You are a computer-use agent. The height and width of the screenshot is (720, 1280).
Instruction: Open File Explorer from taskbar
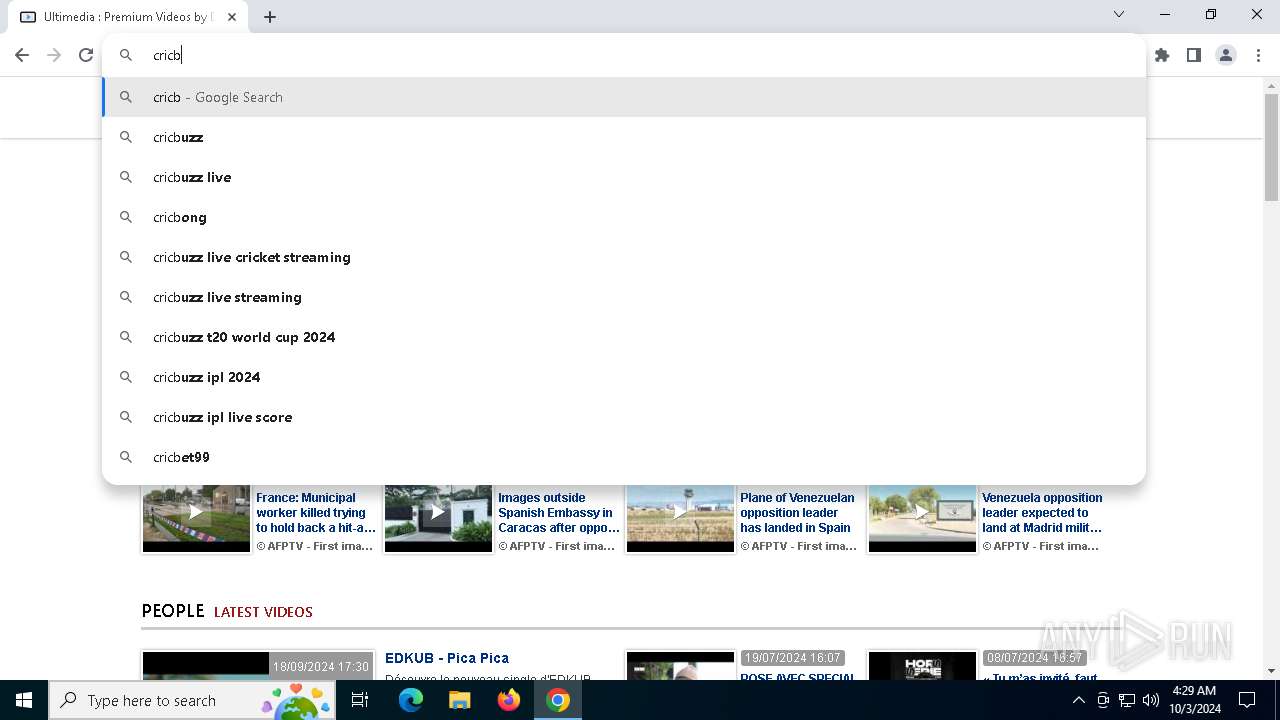pyautogui.click(x=460, y=700)
